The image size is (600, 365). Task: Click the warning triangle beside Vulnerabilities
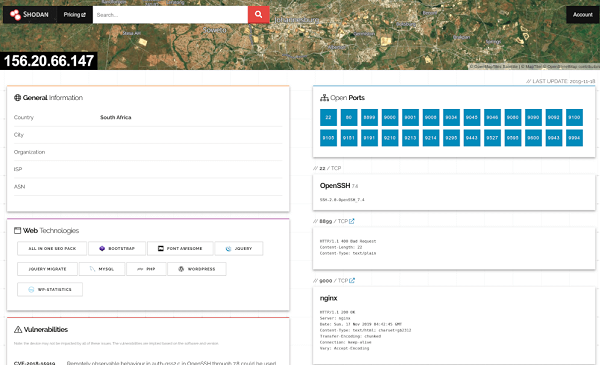(x=18, y=329)
